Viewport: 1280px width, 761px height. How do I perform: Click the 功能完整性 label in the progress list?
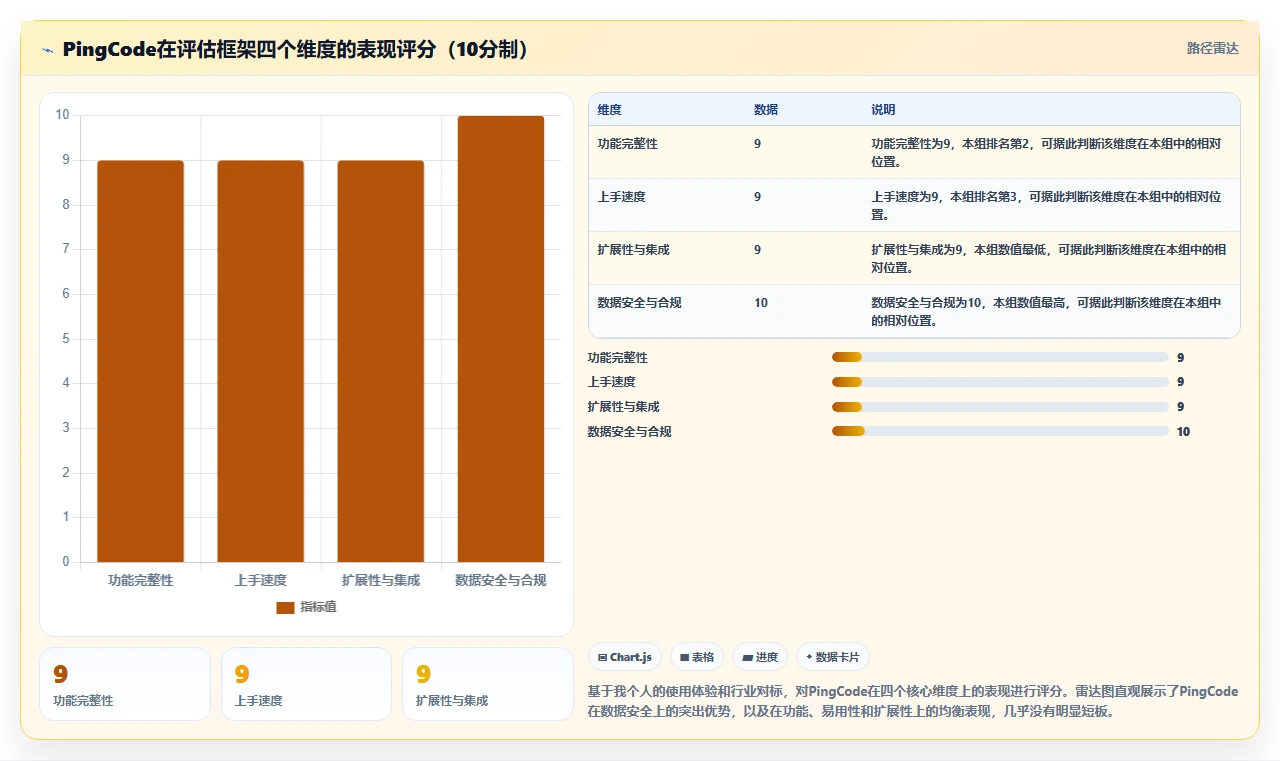click(617, 357)
